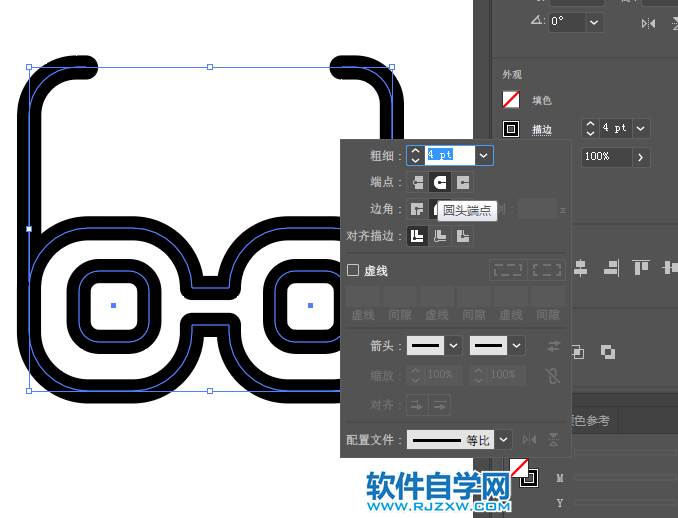678x518 pixels.
Task: Click the first 虚线 dash value field
Action: click(363, 297)
